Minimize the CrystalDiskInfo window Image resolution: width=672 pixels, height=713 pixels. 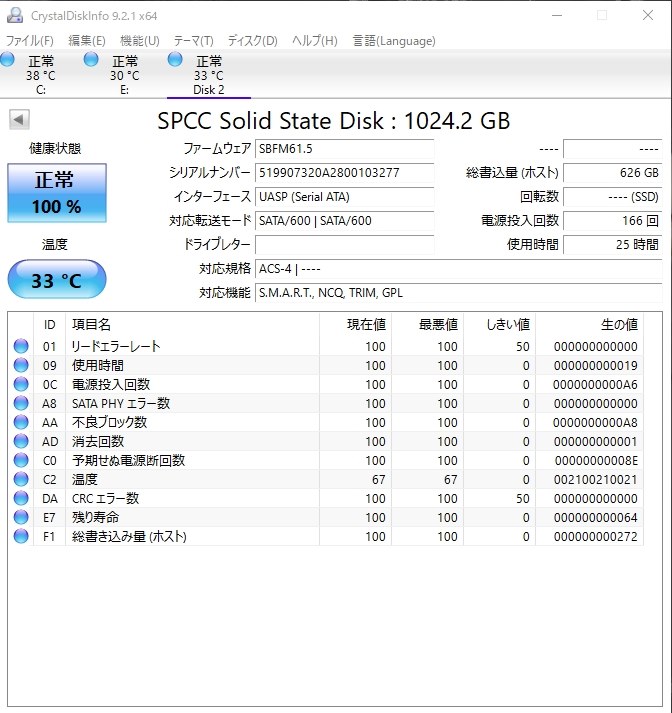pyautogui.click(x=557, y=15)
